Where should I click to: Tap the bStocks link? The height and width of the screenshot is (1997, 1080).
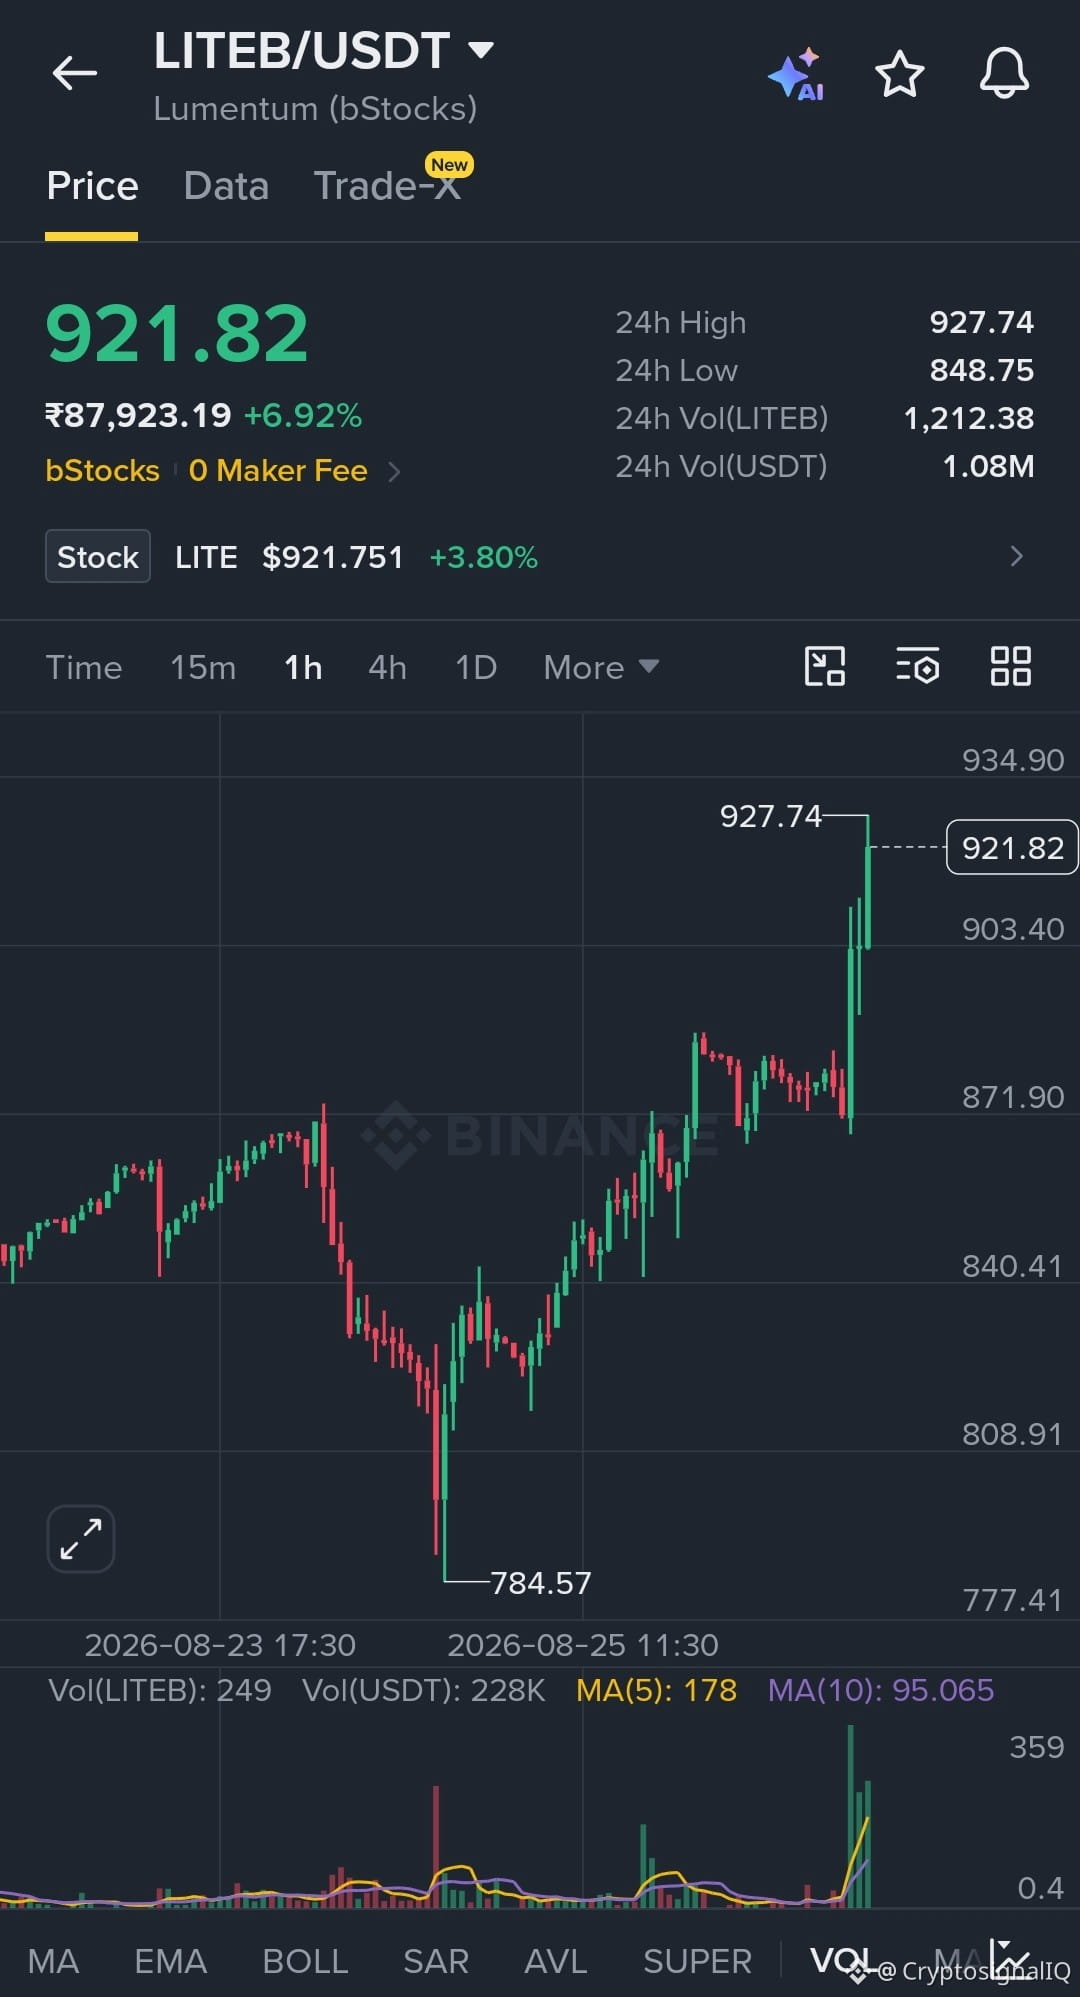pyautogui.click(x=102, y=471)
